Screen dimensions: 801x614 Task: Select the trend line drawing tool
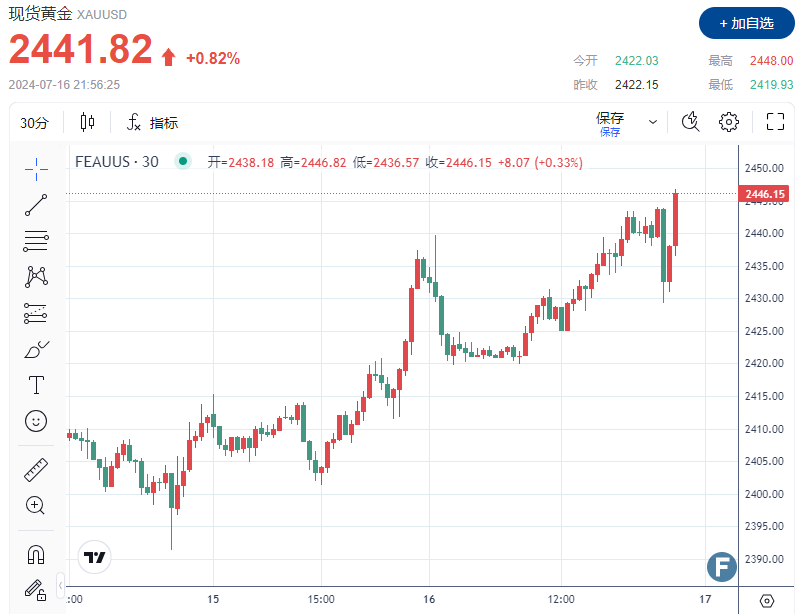pos(36,205)
